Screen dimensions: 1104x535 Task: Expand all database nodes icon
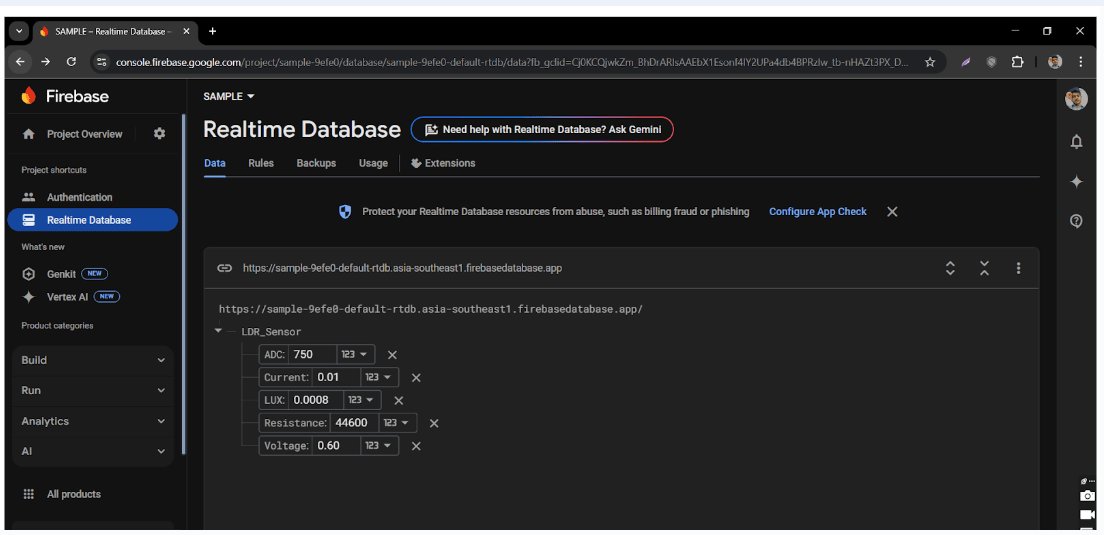click(x=950, y=268)
